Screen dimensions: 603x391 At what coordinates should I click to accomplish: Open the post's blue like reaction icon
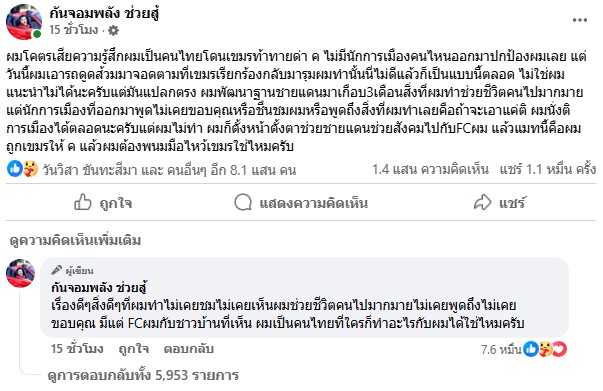pos(15,169)
